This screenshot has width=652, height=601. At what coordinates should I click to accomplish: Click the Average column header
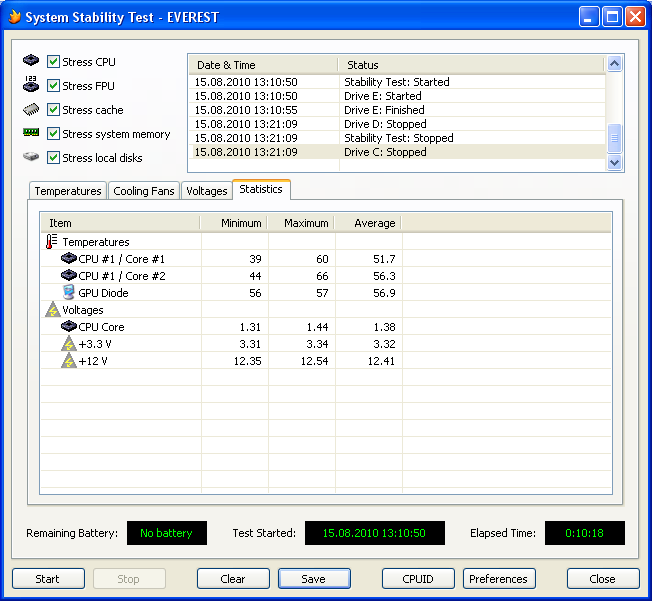(367, 223)
